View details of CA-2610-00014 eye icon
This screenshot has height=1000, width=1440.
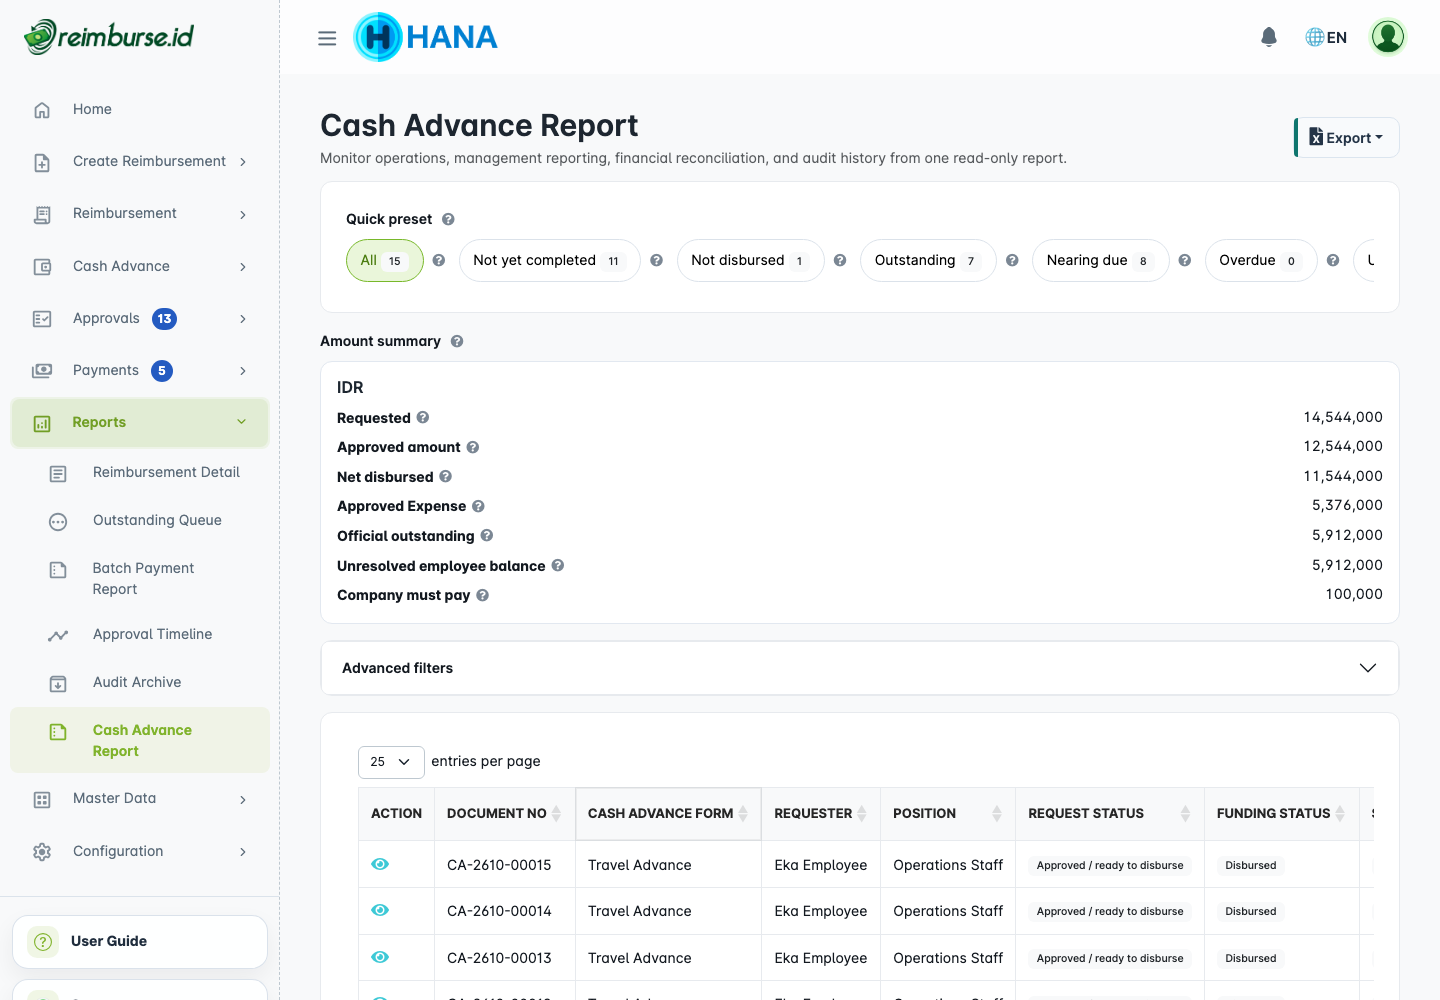click(x=380, y=910)
